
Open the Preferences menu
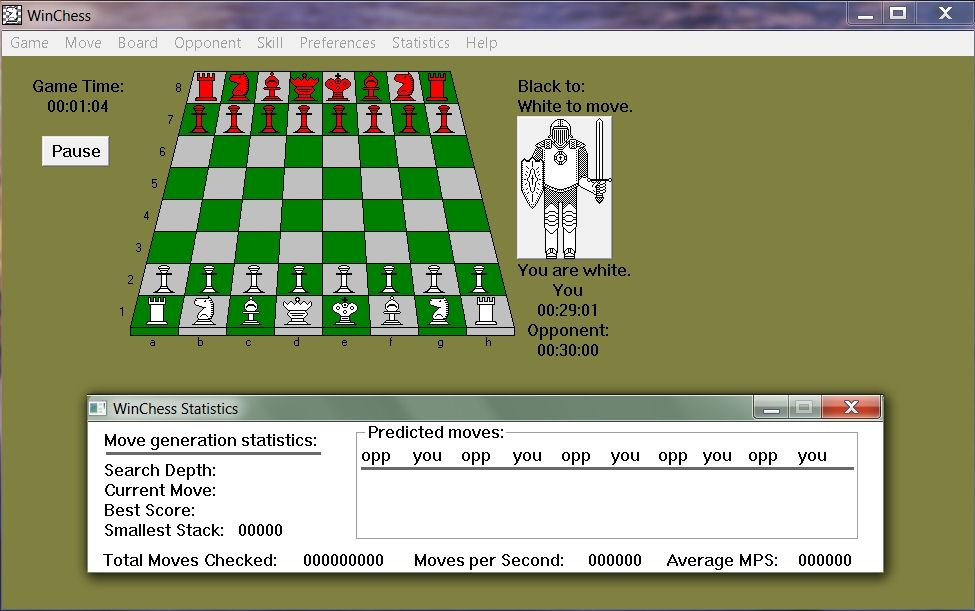(x=338, y=43)
